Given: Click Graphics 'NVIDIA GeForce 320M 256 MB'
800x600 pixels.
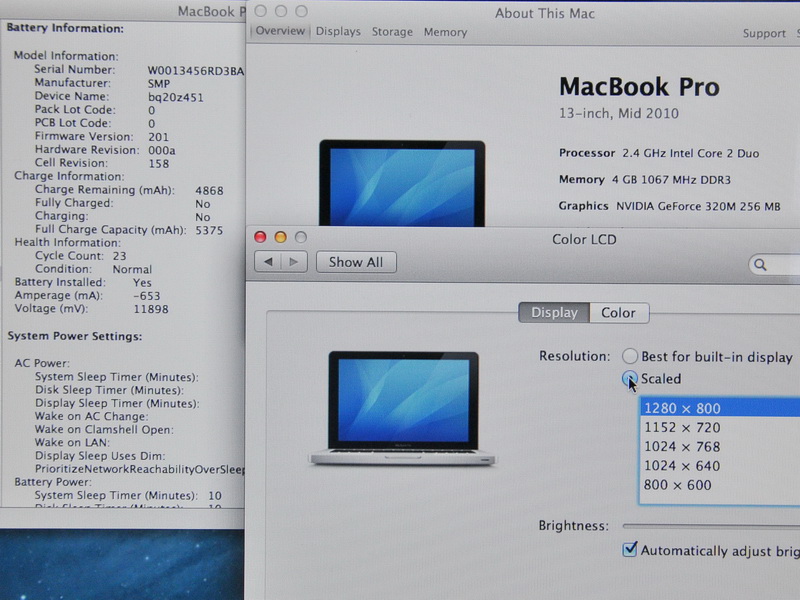Looking at the screenshot, I should (698, 206).
